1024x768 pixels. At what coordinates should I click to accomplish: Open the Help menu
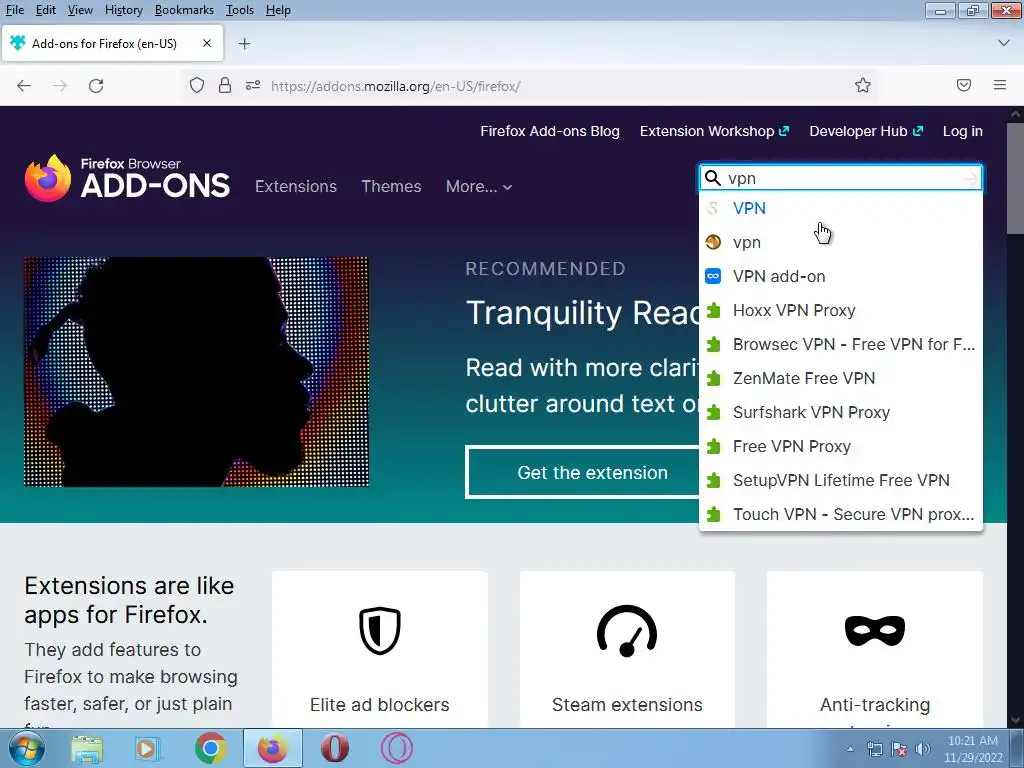[x=278, y=10]
